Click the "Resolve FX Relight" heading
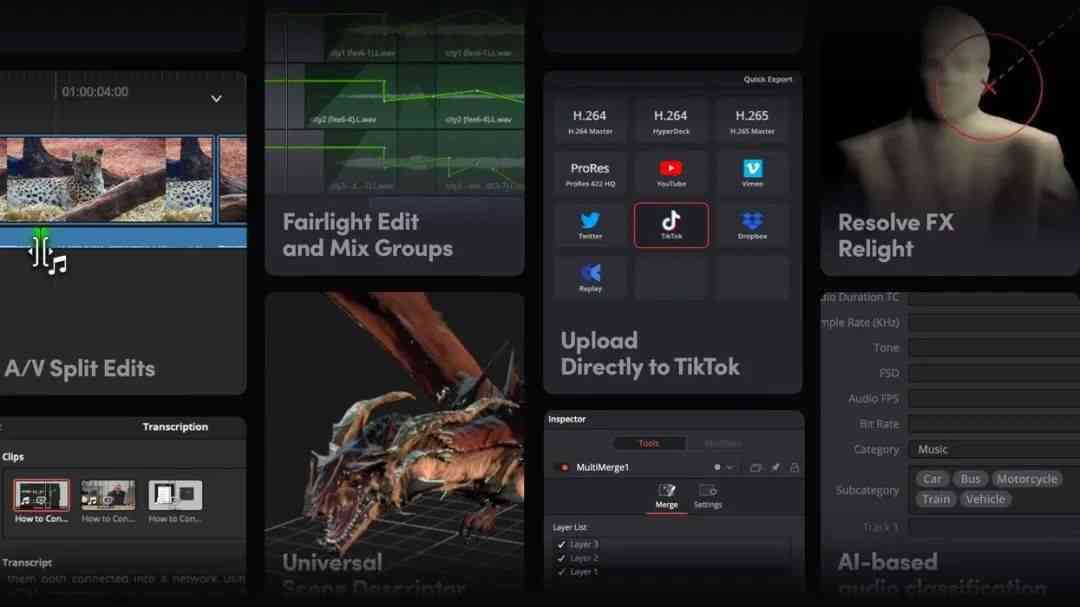Image resolution: width=1080 pixels, height=607 pixels. click(x=896, y=236)
